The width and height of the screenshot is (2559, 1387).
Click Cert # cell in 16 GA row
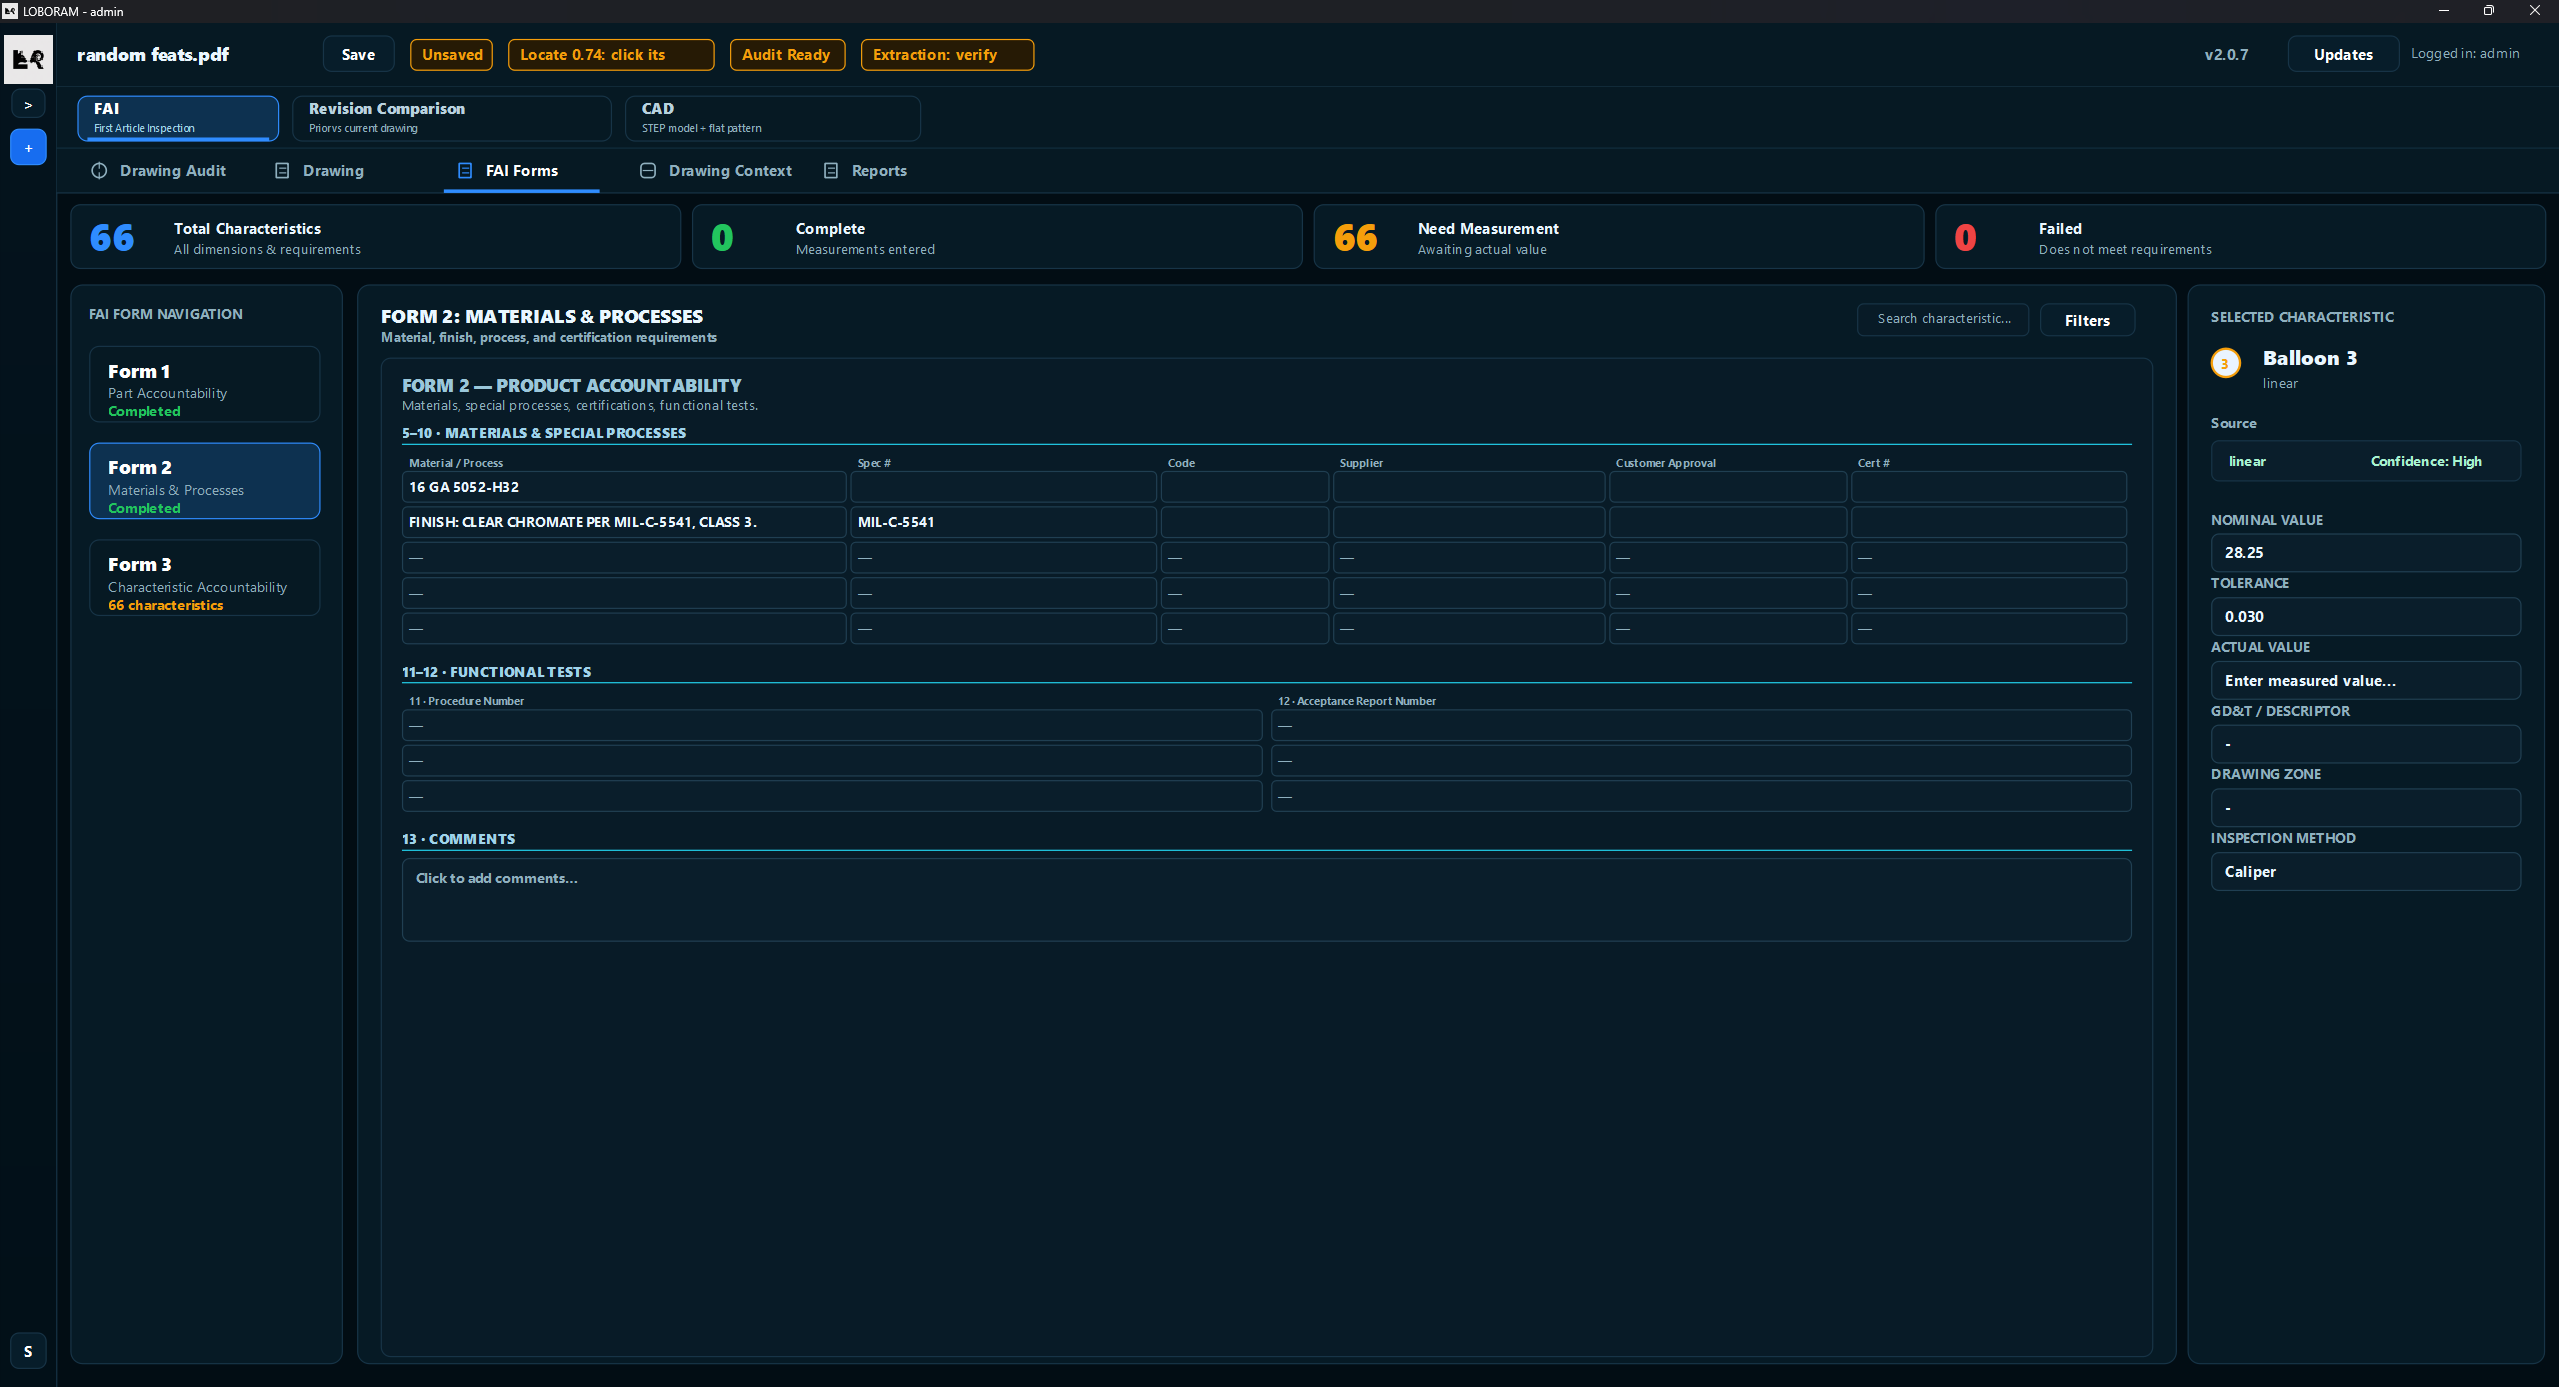(x=1989, y=487)
